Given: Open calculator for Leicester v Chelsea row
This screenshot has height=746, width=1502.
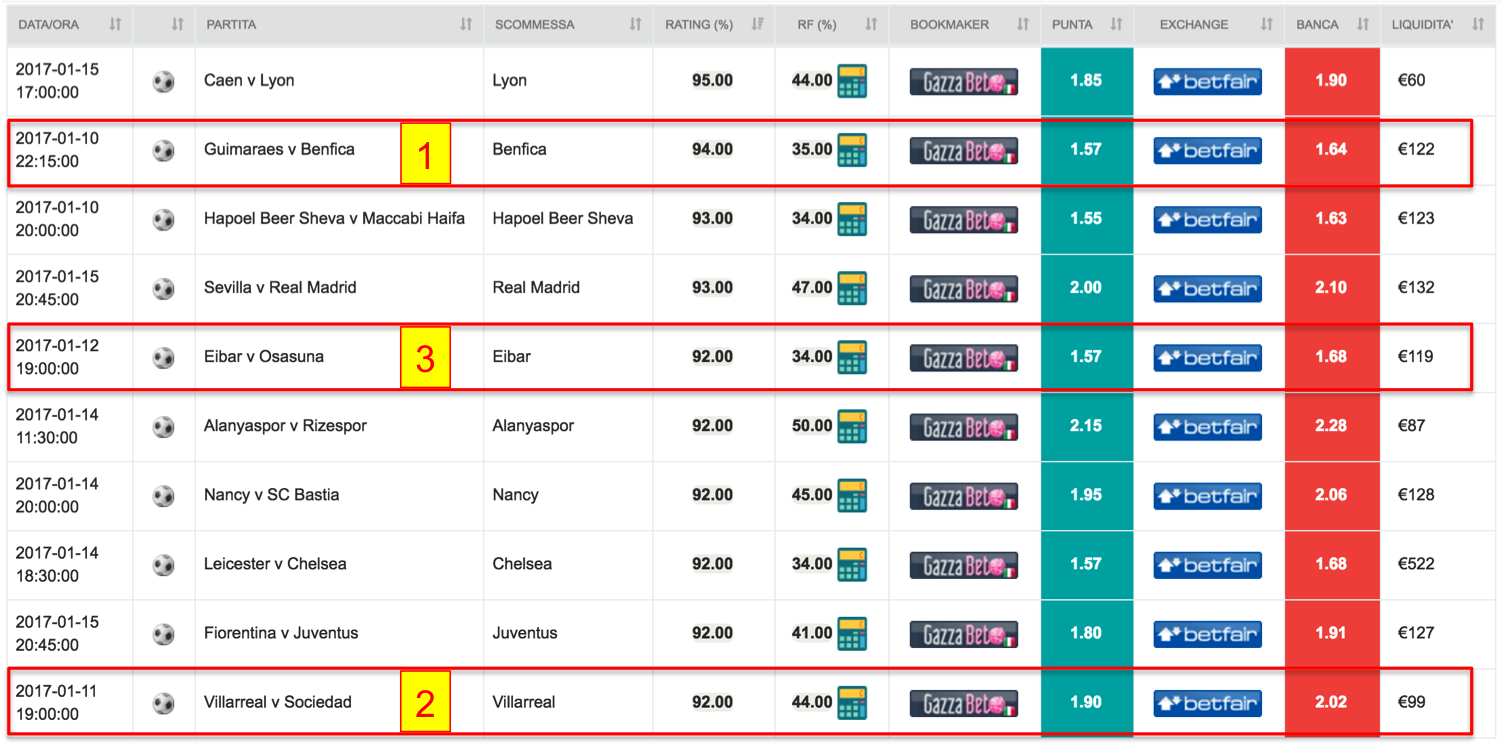Looking at the screenshot, I should 852,564.
